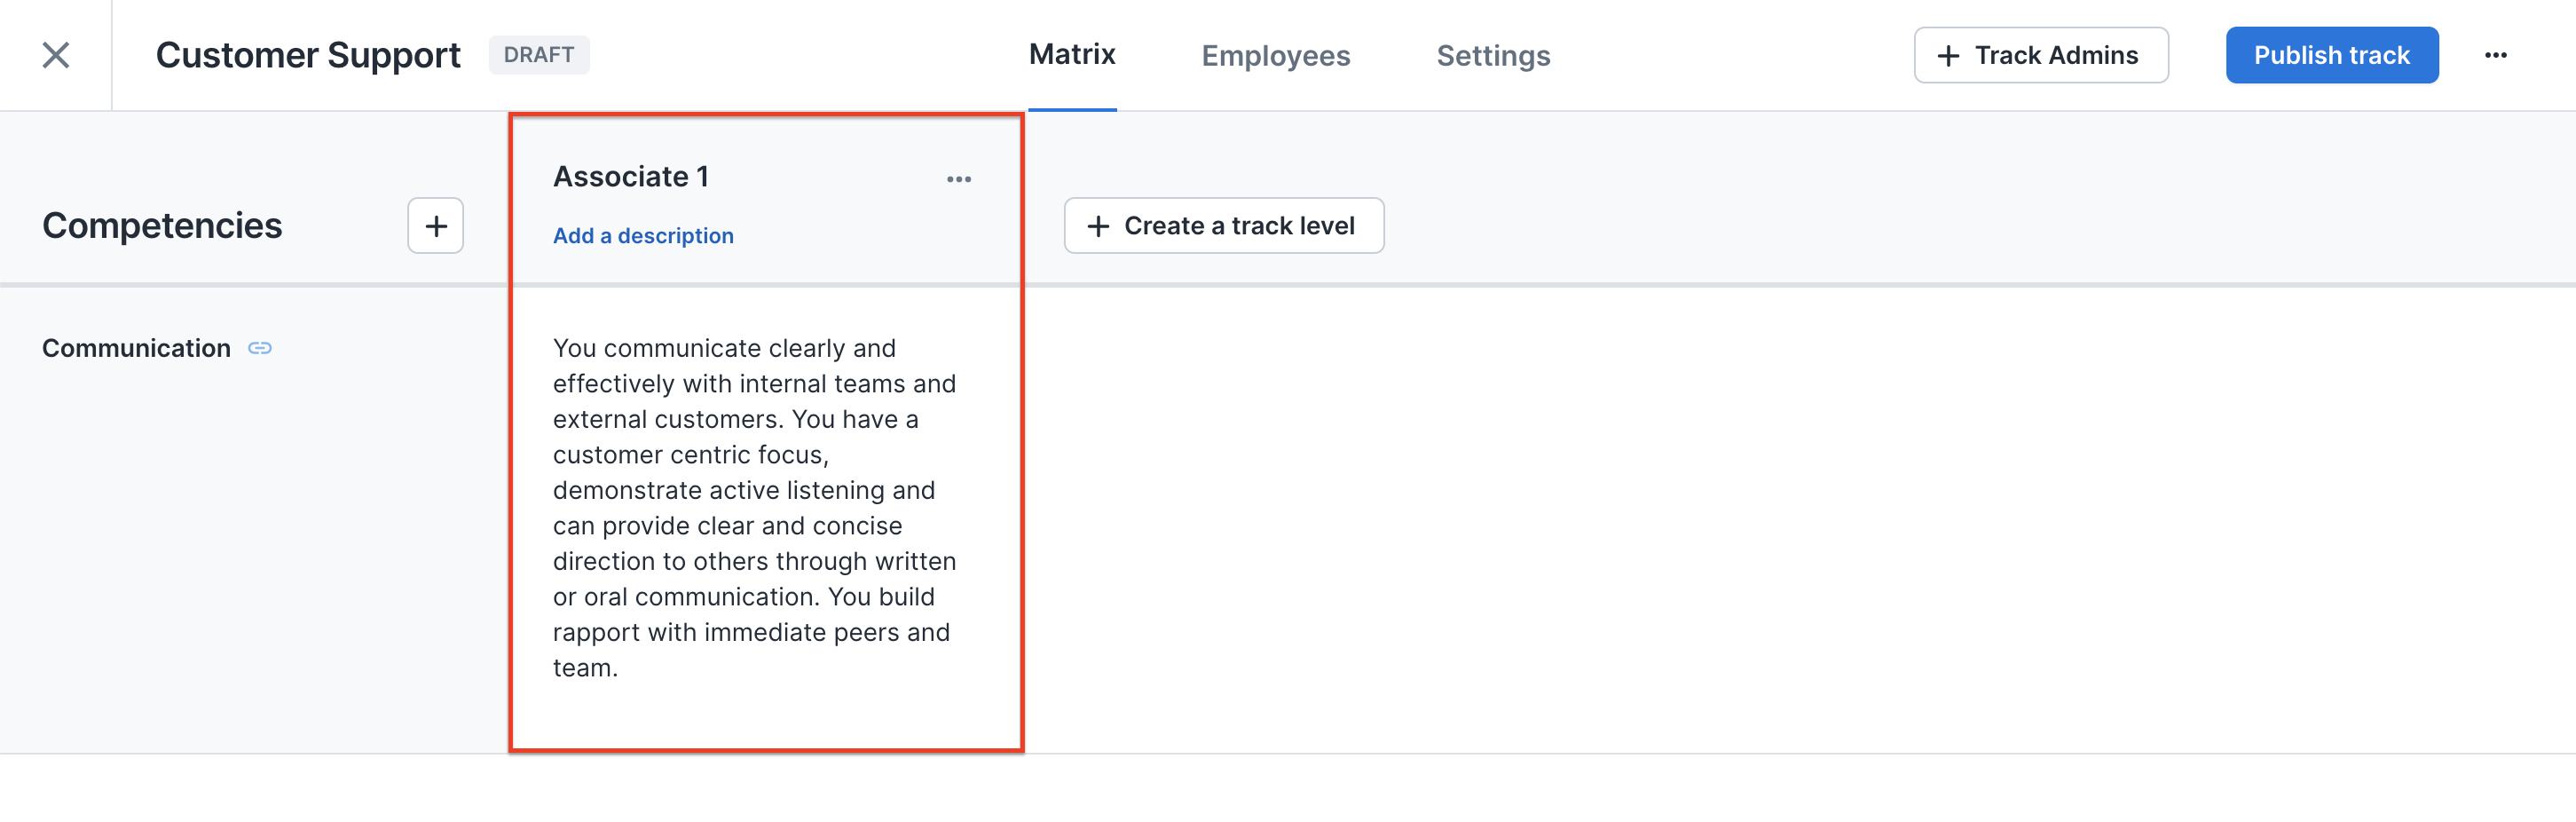Close the Customer Support track editor
The width and height of the screenshot is (2576, 822).
[56, 55]
